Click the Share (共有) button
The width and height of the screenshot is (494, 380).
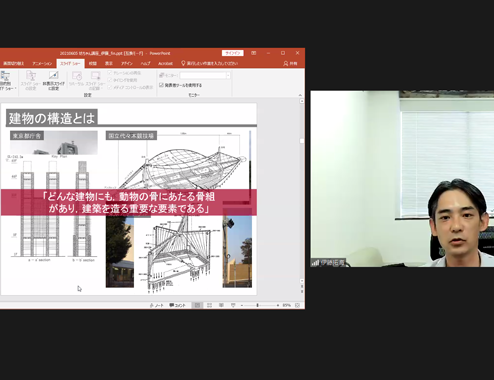pos(290,63)
